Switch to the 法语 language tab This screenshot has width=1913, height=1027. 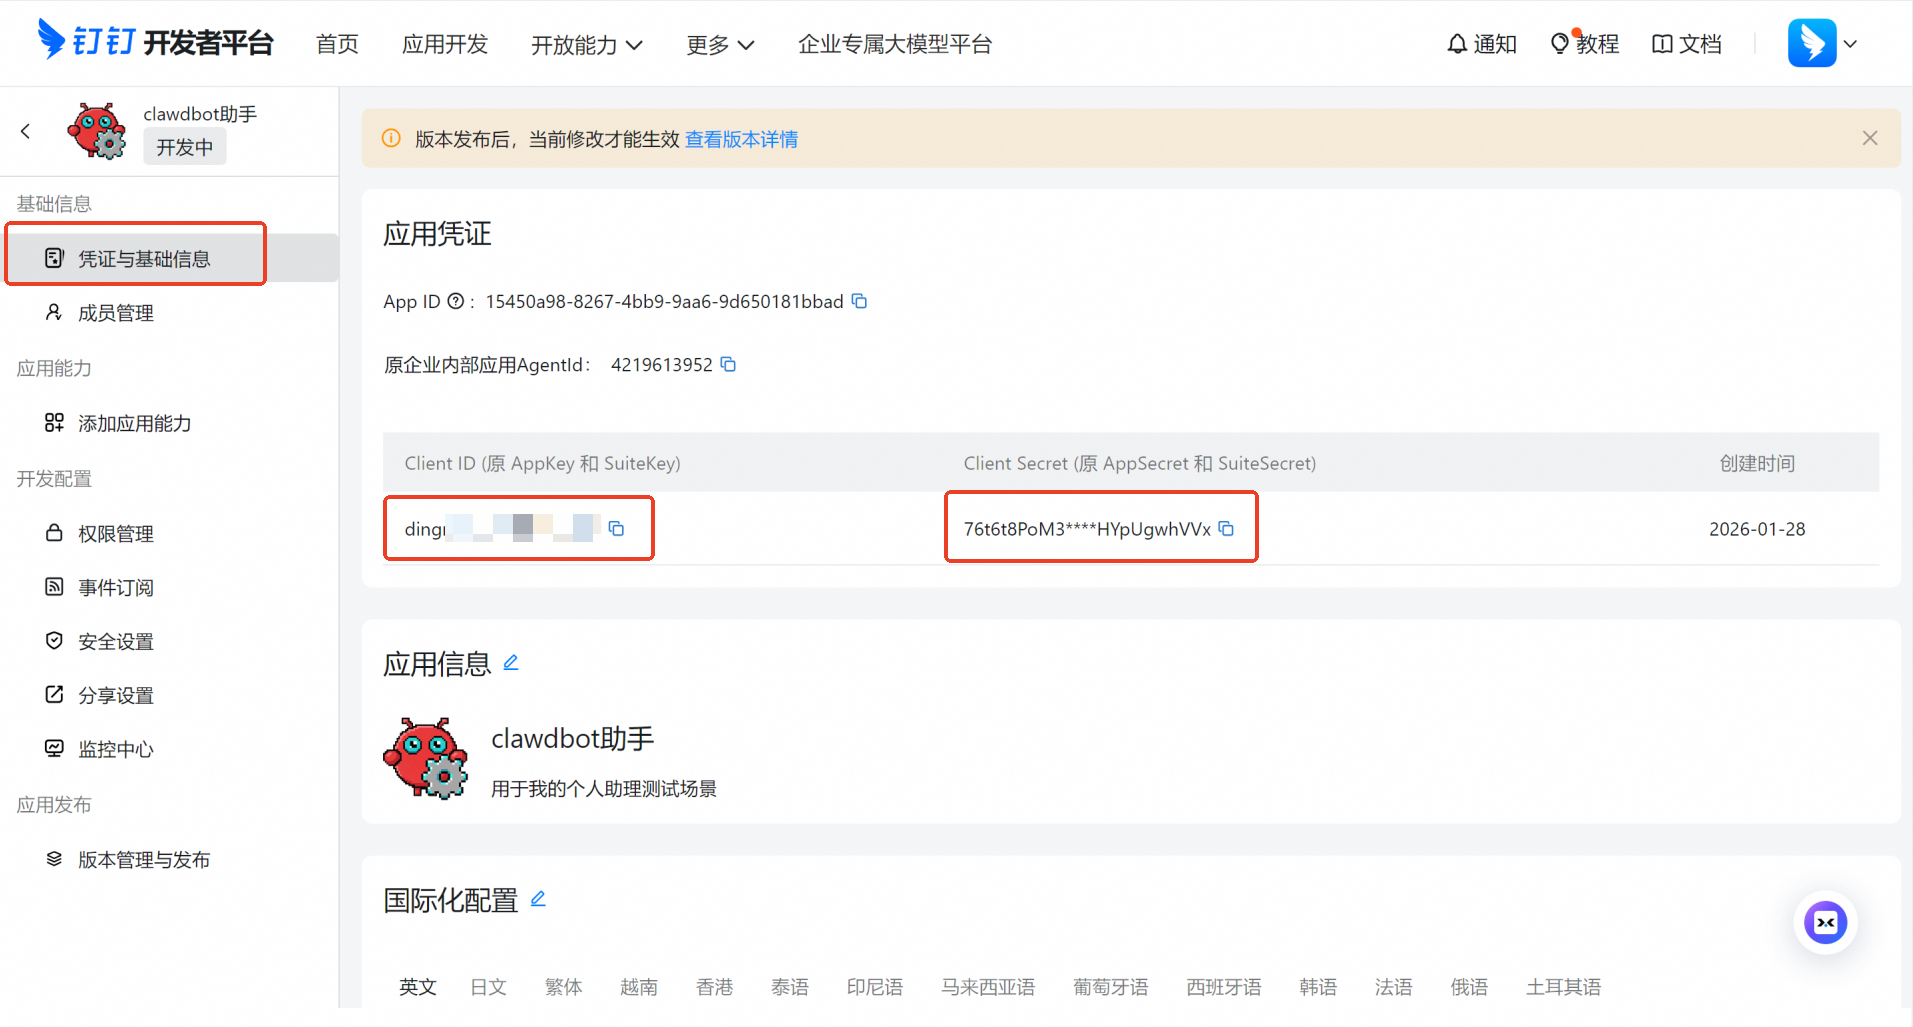(x=1393, y=987)
